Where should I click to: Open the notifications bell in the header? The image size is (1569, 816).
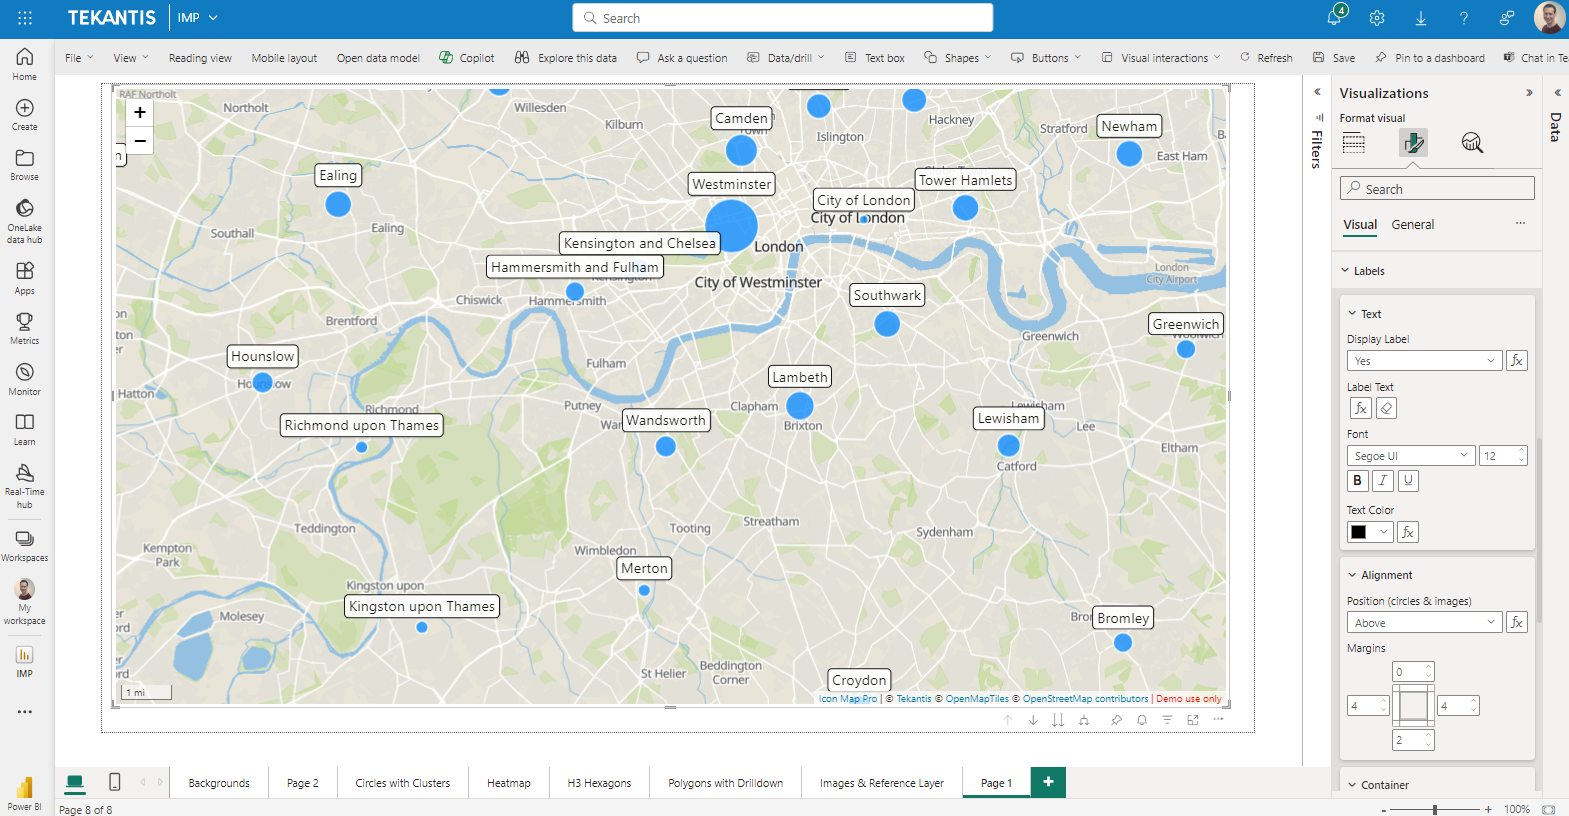pos(1334,18)
